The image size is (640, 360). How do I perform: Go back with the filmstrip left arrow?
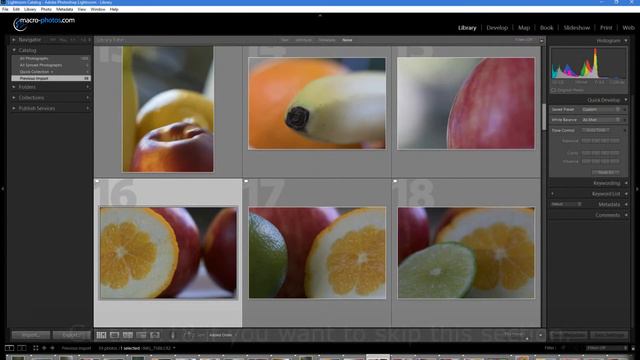(x=44, y=348)
